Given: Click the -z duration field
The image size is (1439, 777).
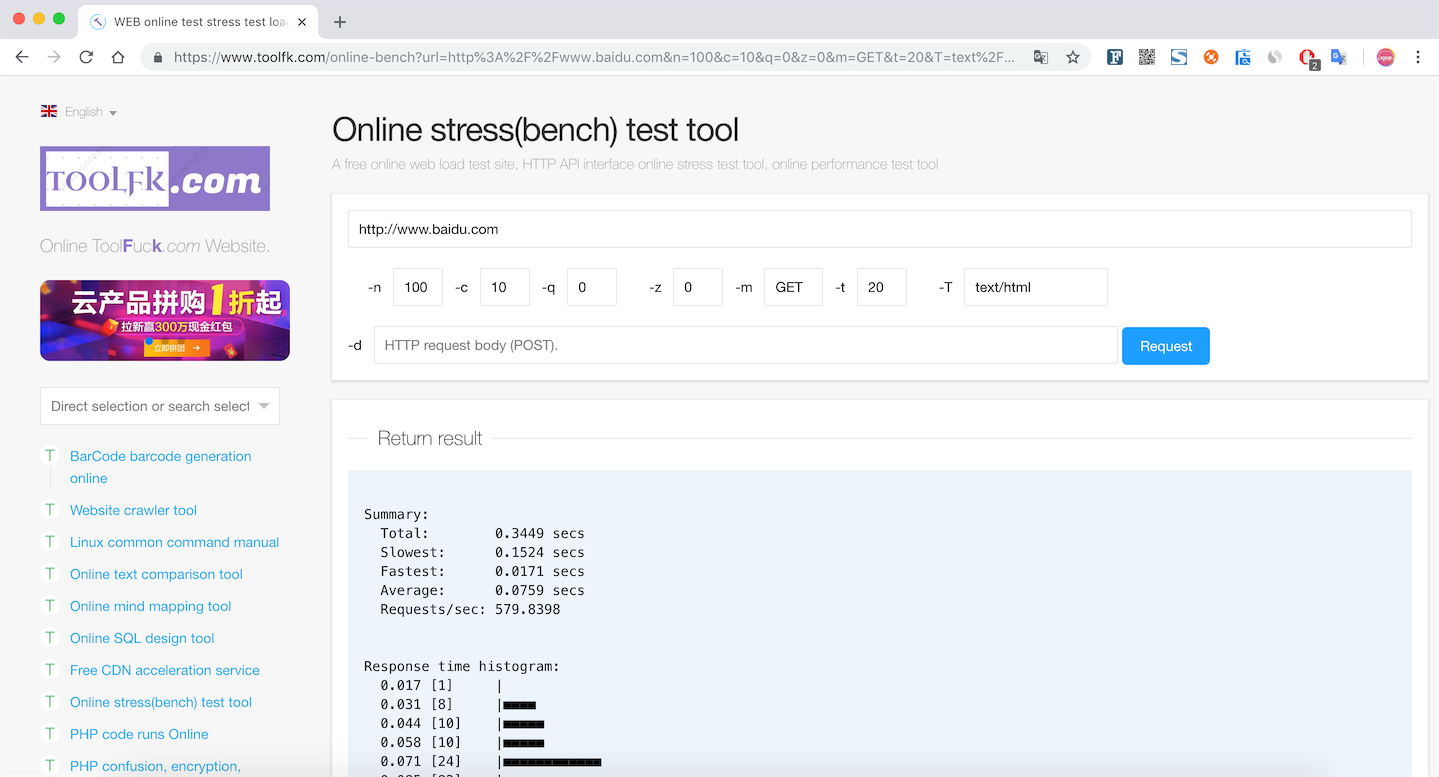Looking at the screenshot, I should point(698,287).
